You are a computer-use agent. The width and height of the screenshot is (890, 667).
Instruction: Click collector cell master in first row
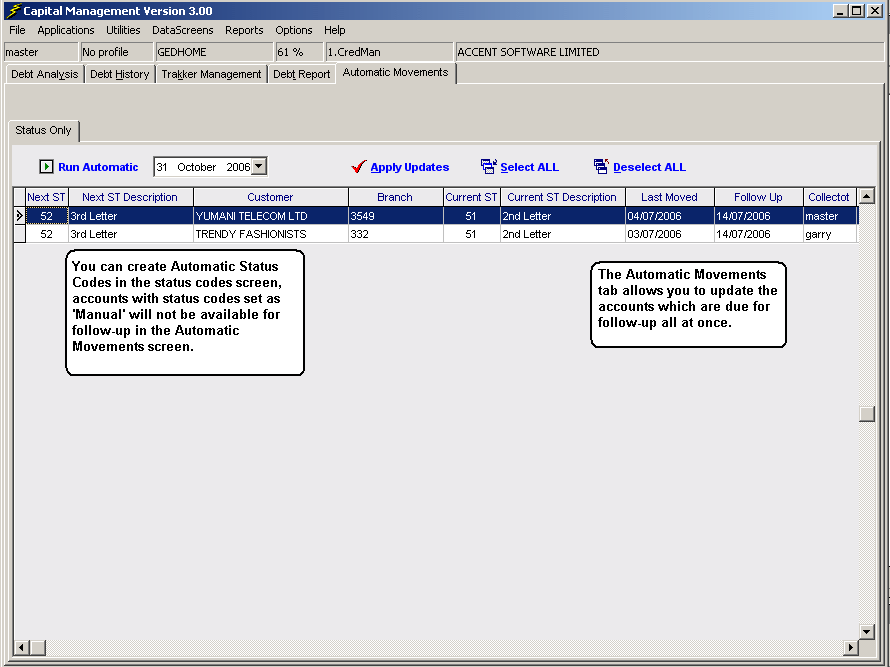pyautogui.click(x=830, y=216)
